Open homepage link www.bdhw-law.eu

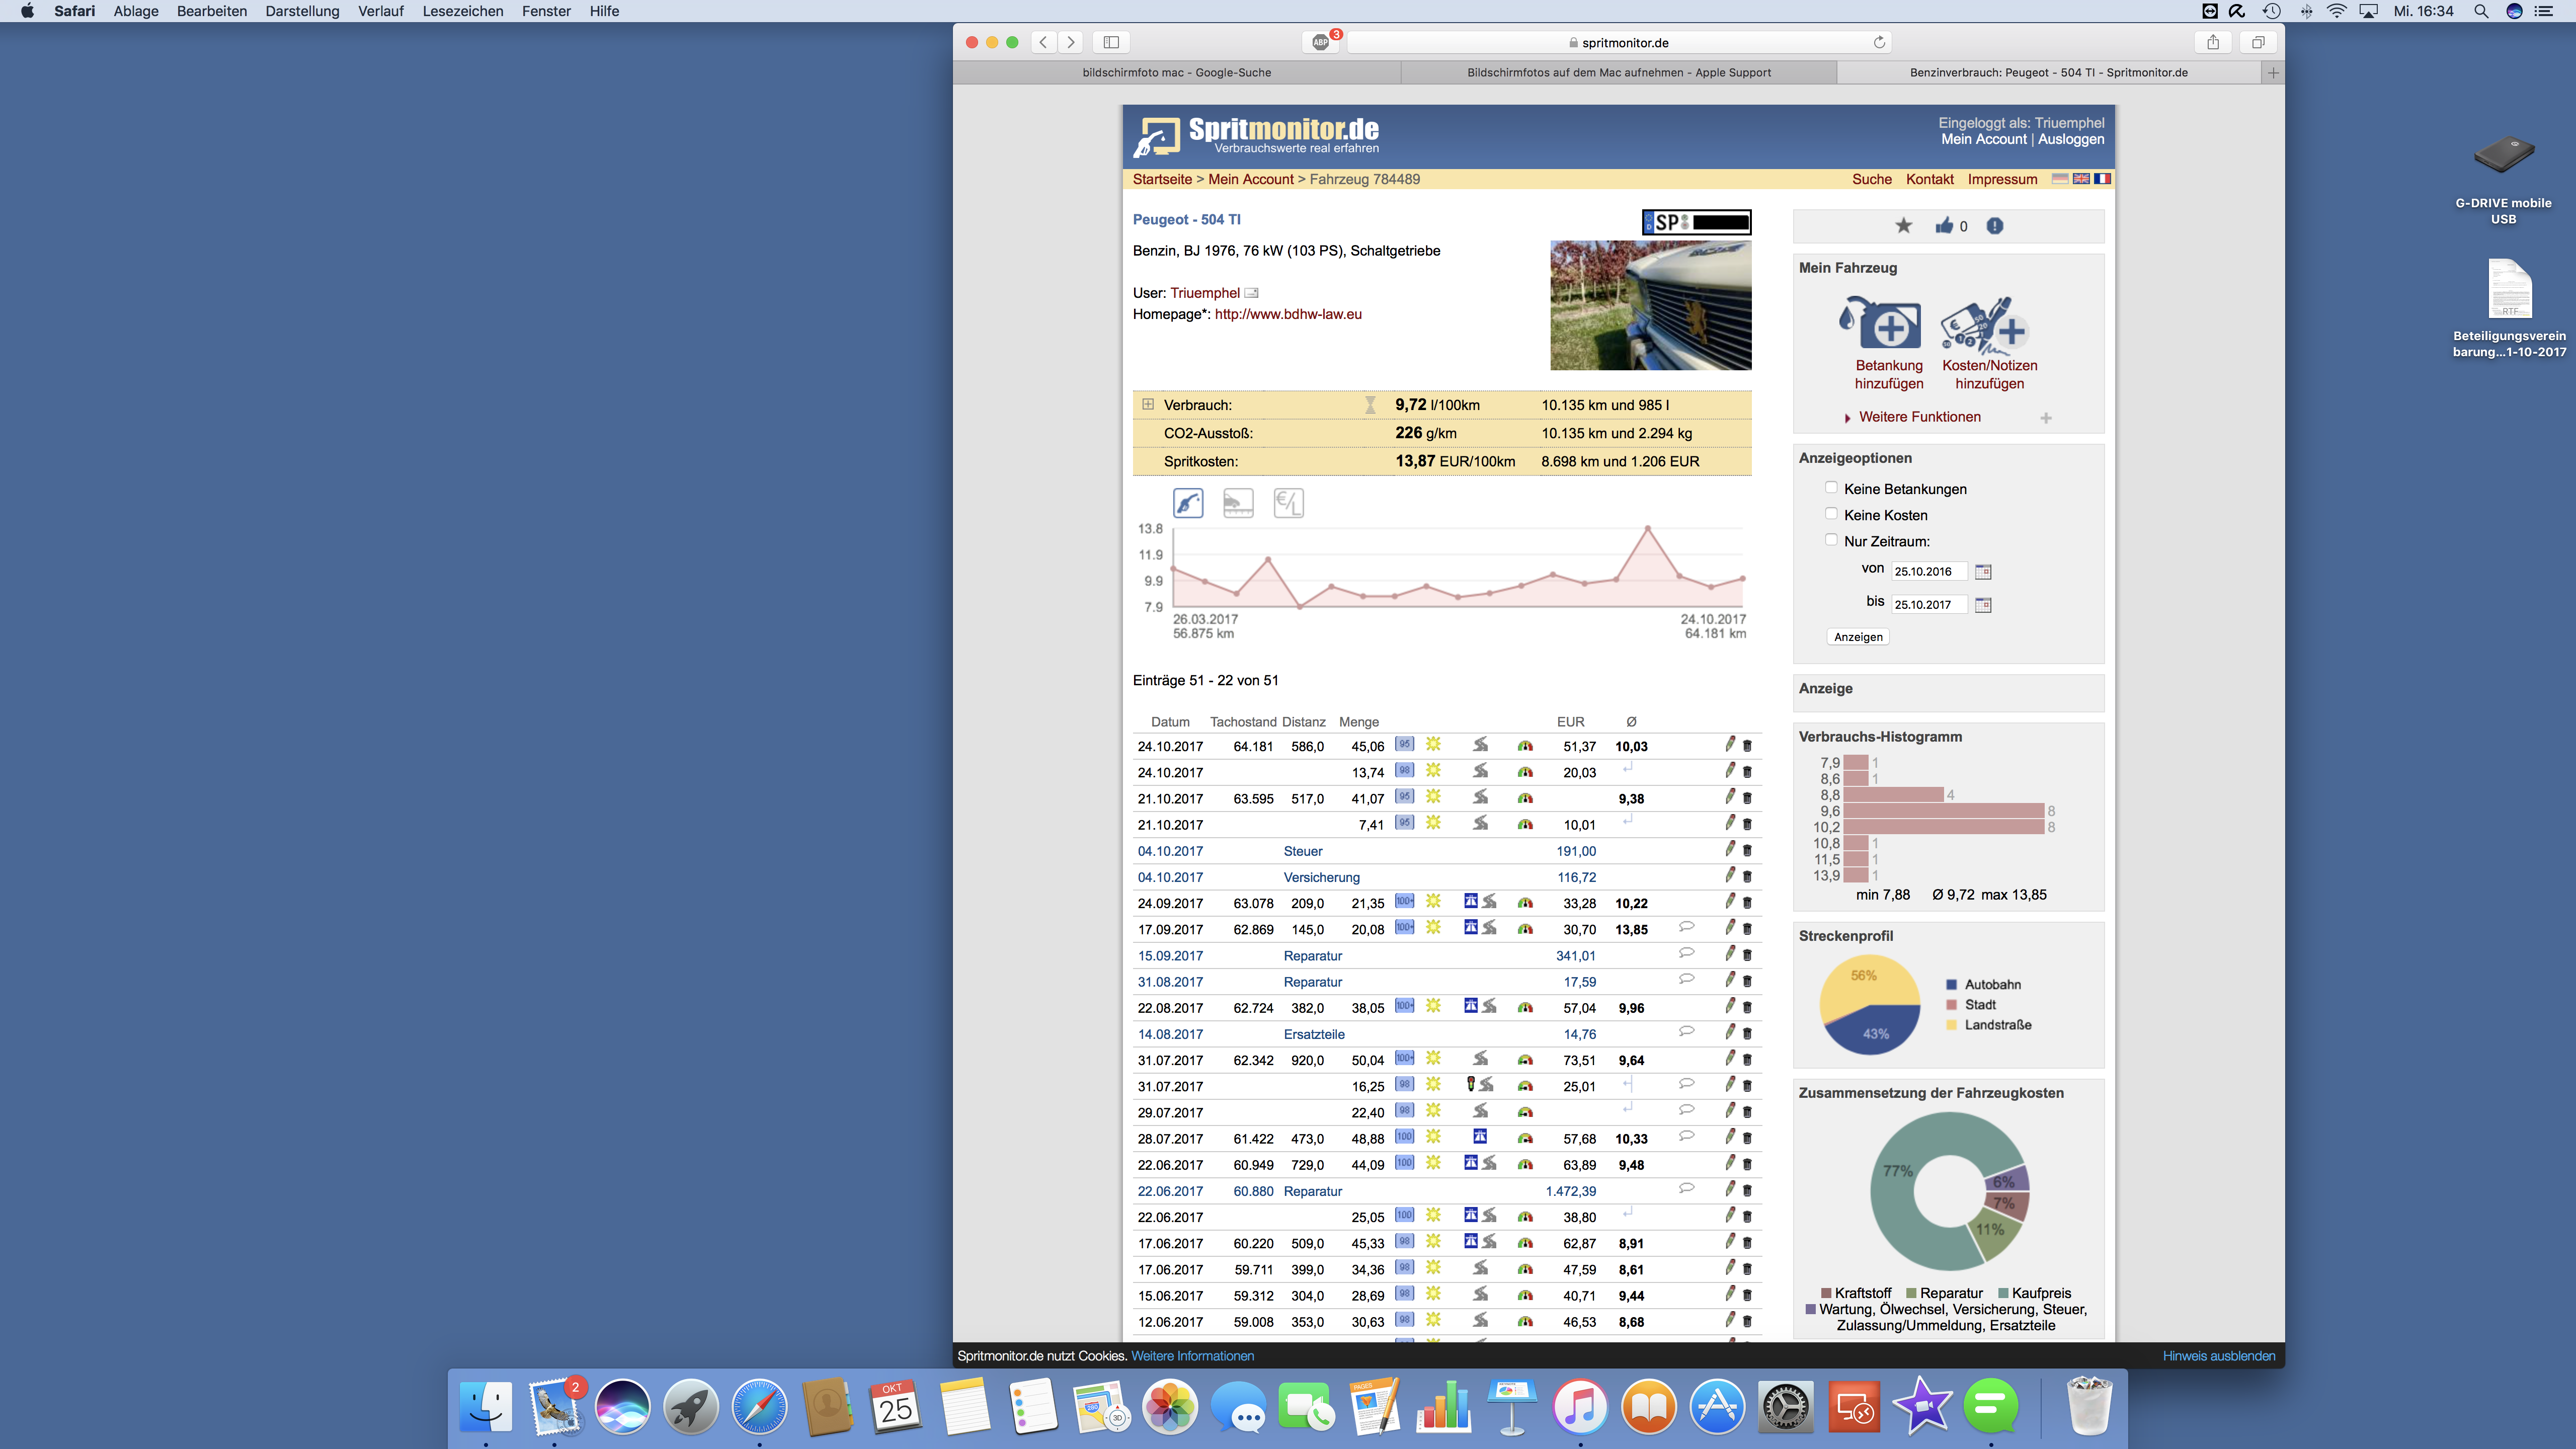pos(1288,314)
